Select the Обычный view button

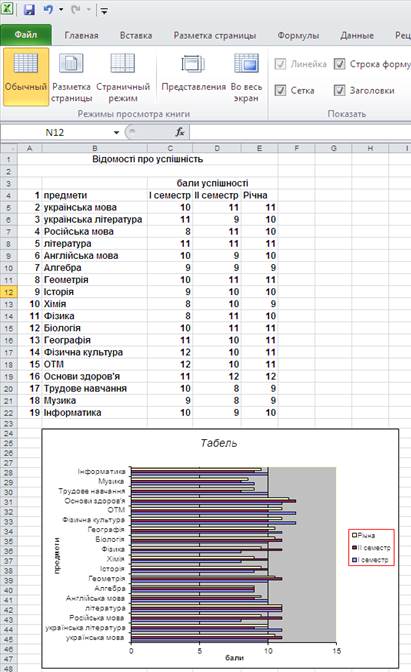click(x=26, y=77)
